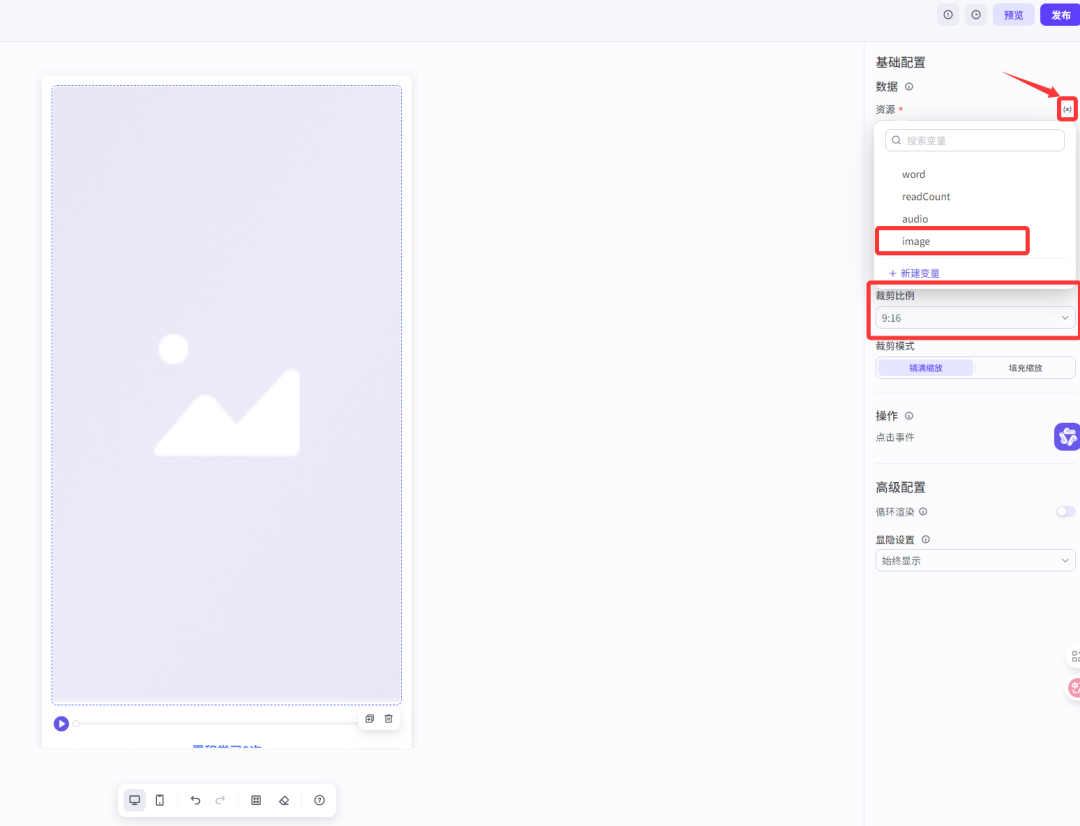Redo the last undone change
Screen dimensions: 1080x826
(220, 800)
